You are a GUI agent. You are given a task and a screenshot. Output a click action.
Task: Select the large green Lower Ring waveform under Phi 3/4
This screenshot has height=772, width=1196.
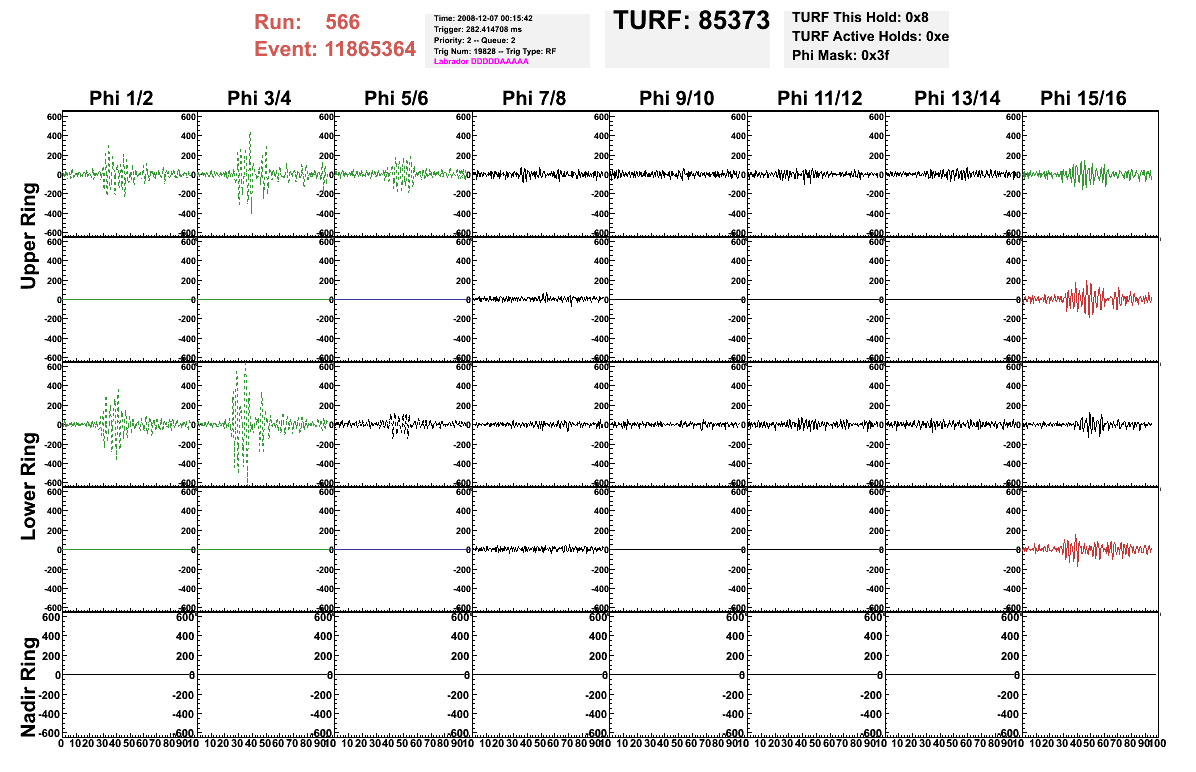[264, 424]
